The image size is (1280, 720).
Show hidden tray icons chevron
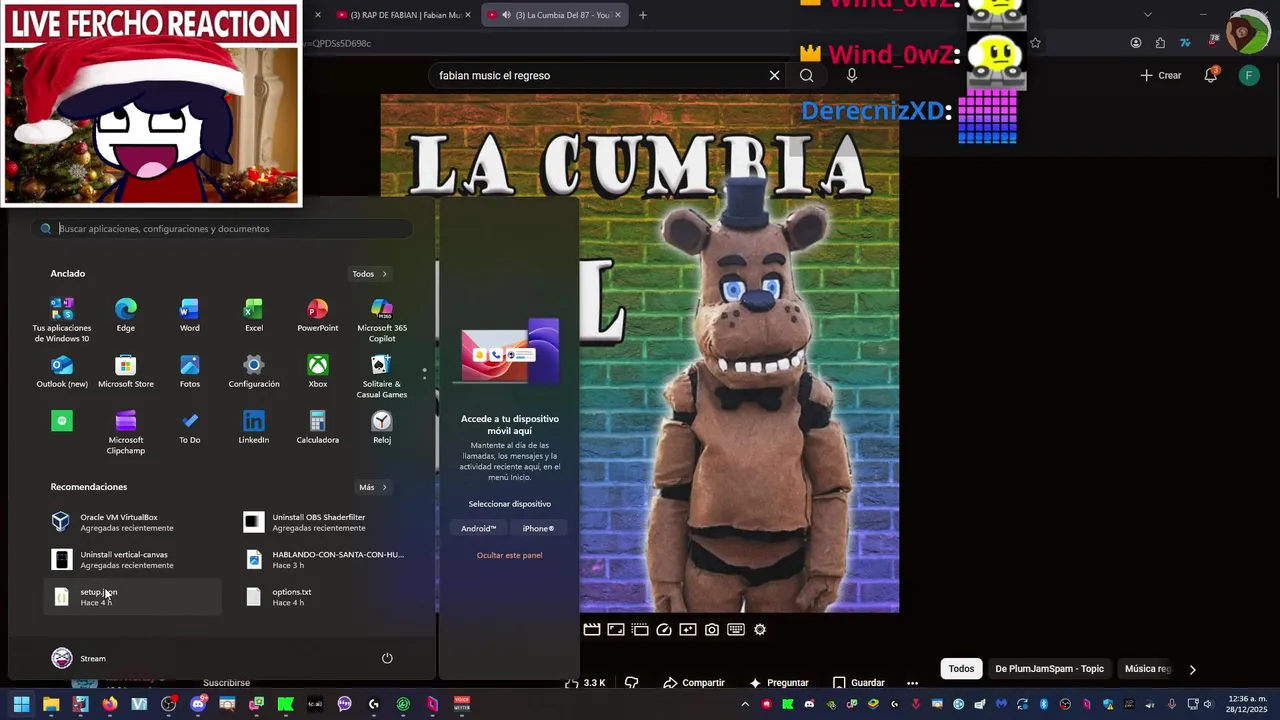point(745,704)
